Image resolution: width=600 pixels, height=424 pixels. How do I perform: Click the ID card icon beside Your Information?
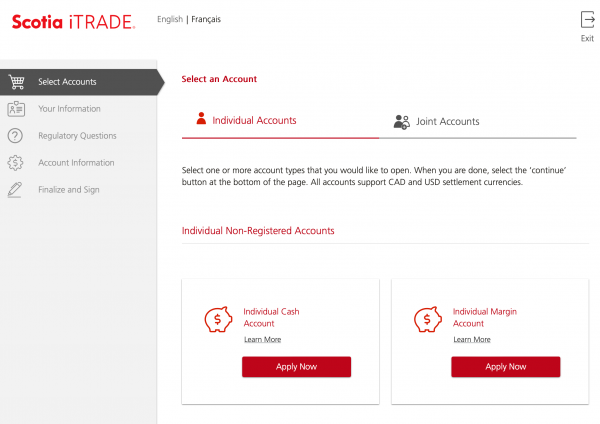tap(16, 109)
